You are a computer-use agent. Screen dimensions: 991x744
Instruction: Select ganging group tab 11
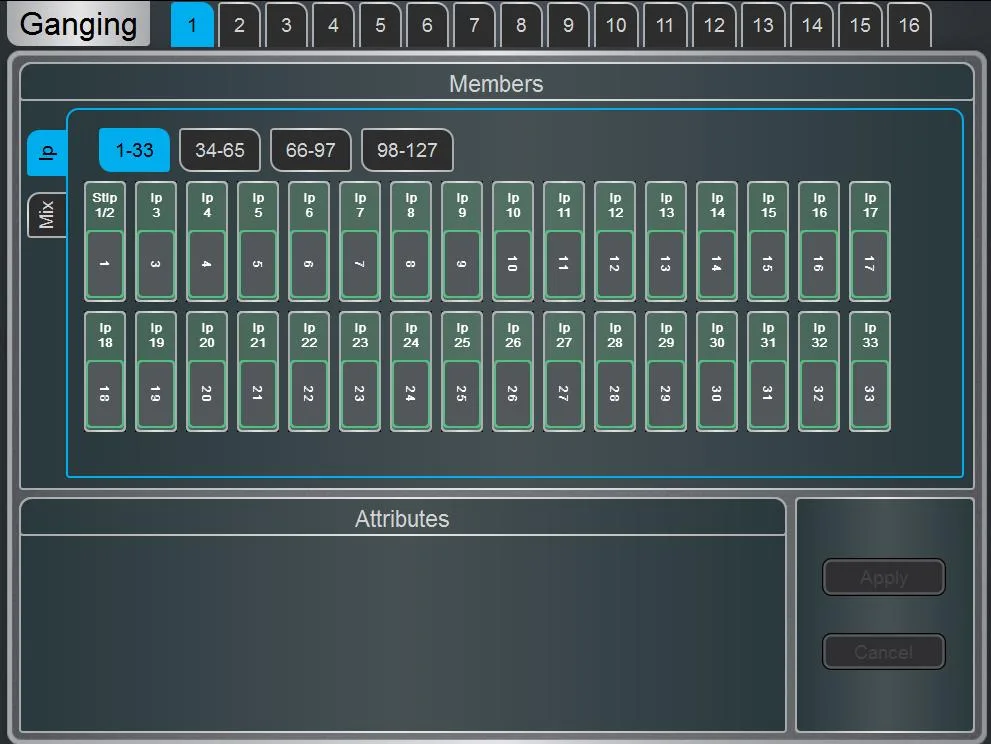664,25
